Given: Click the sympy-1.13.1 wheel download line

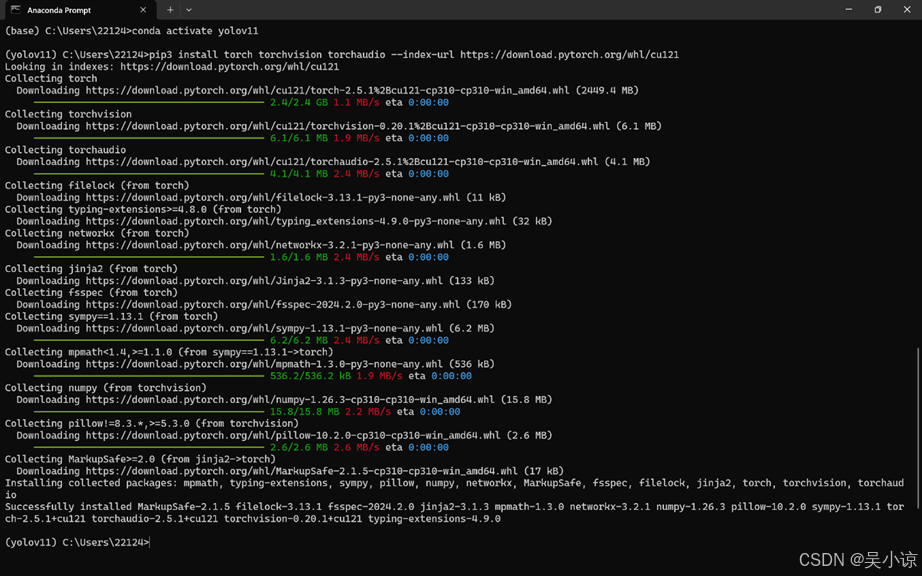Looking at the screenshot, I should pyautogui.click(x=255, y=329).
